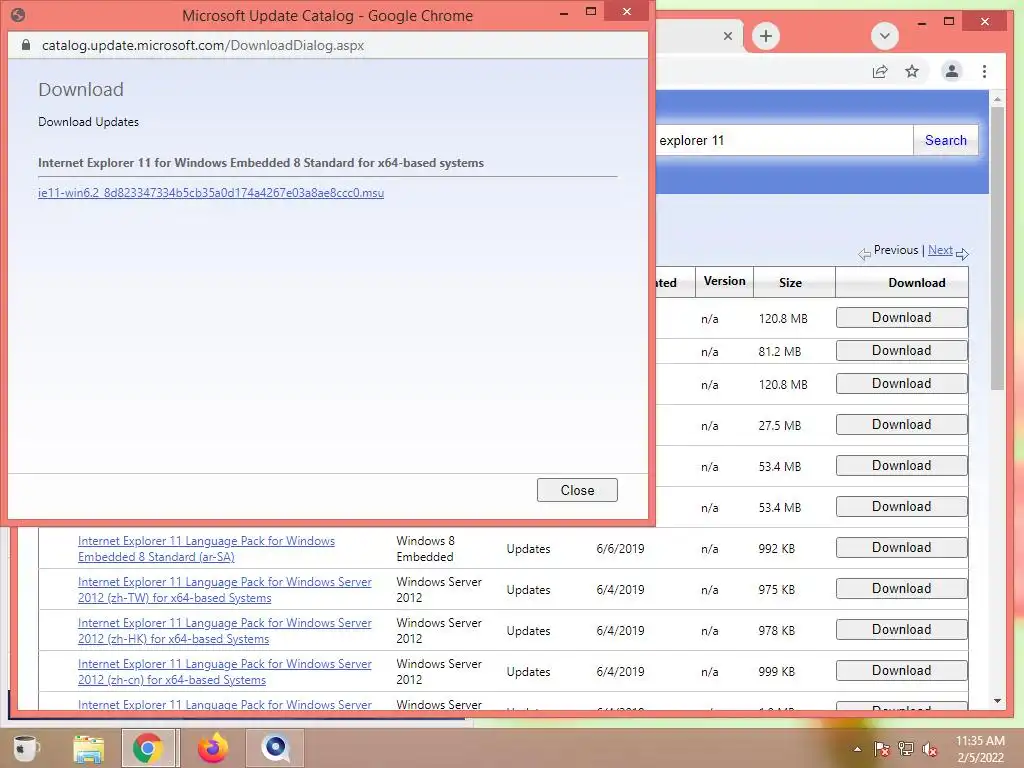
Task: Open File Explorer from the taskbar
Action: click(x=88, y=749)
